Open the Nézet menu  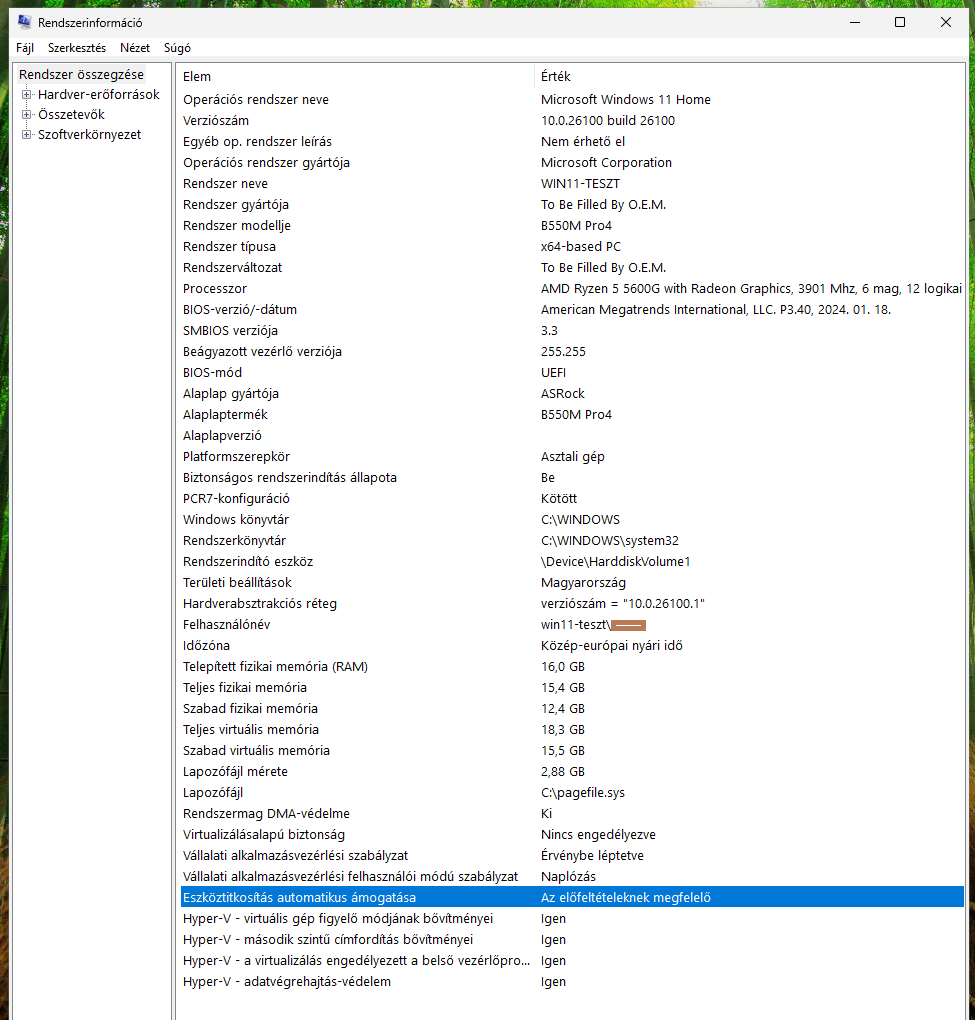tap(135, 48)
